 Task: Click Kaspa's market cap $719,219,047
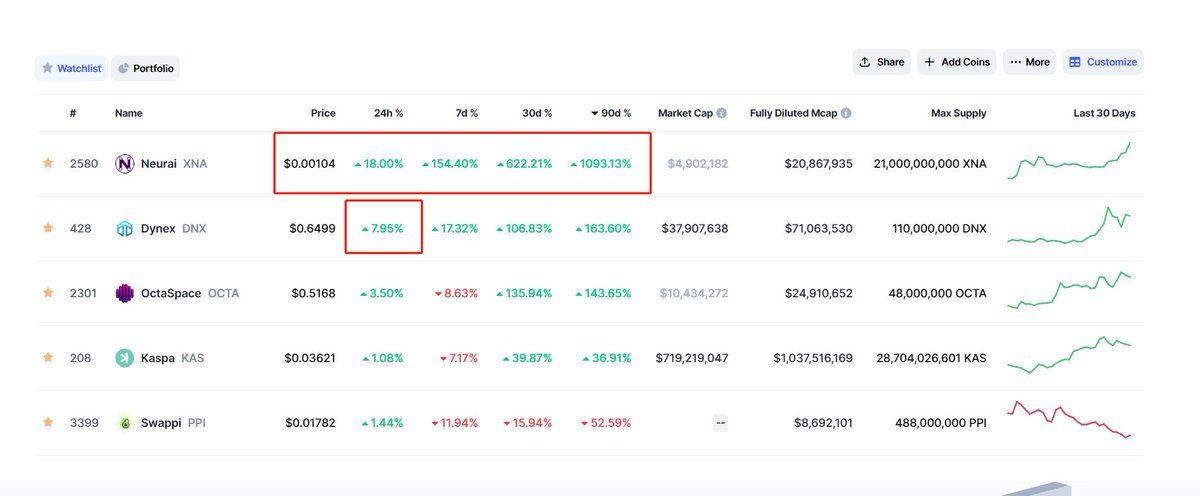point(692,358)
